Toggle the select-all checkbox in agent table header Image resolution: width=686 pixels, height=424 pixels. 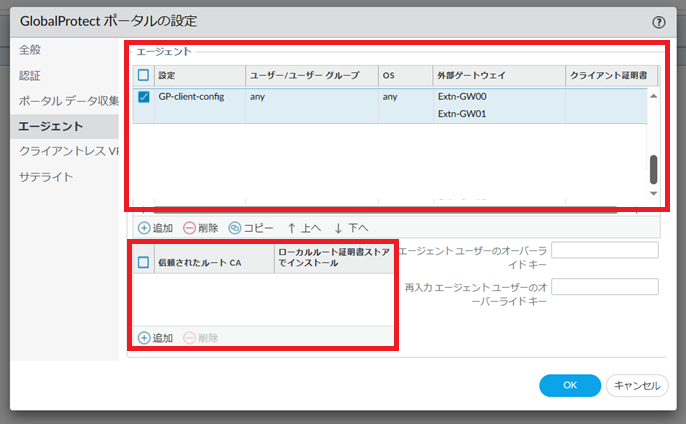tap(144, 75)
